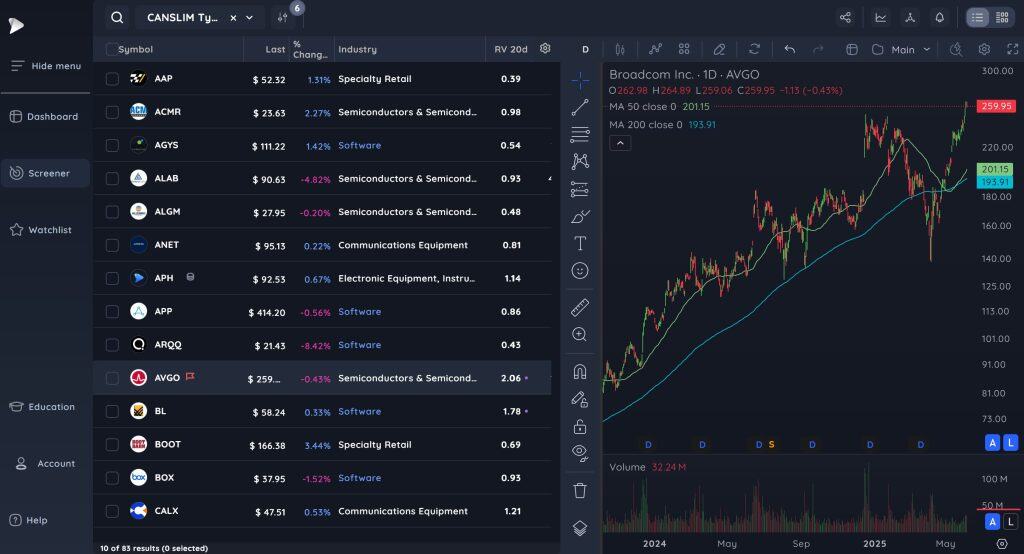This screenshot has height=554, width=1024.
Task: Toggle log scale L button on price axis
Action: 1010,443
